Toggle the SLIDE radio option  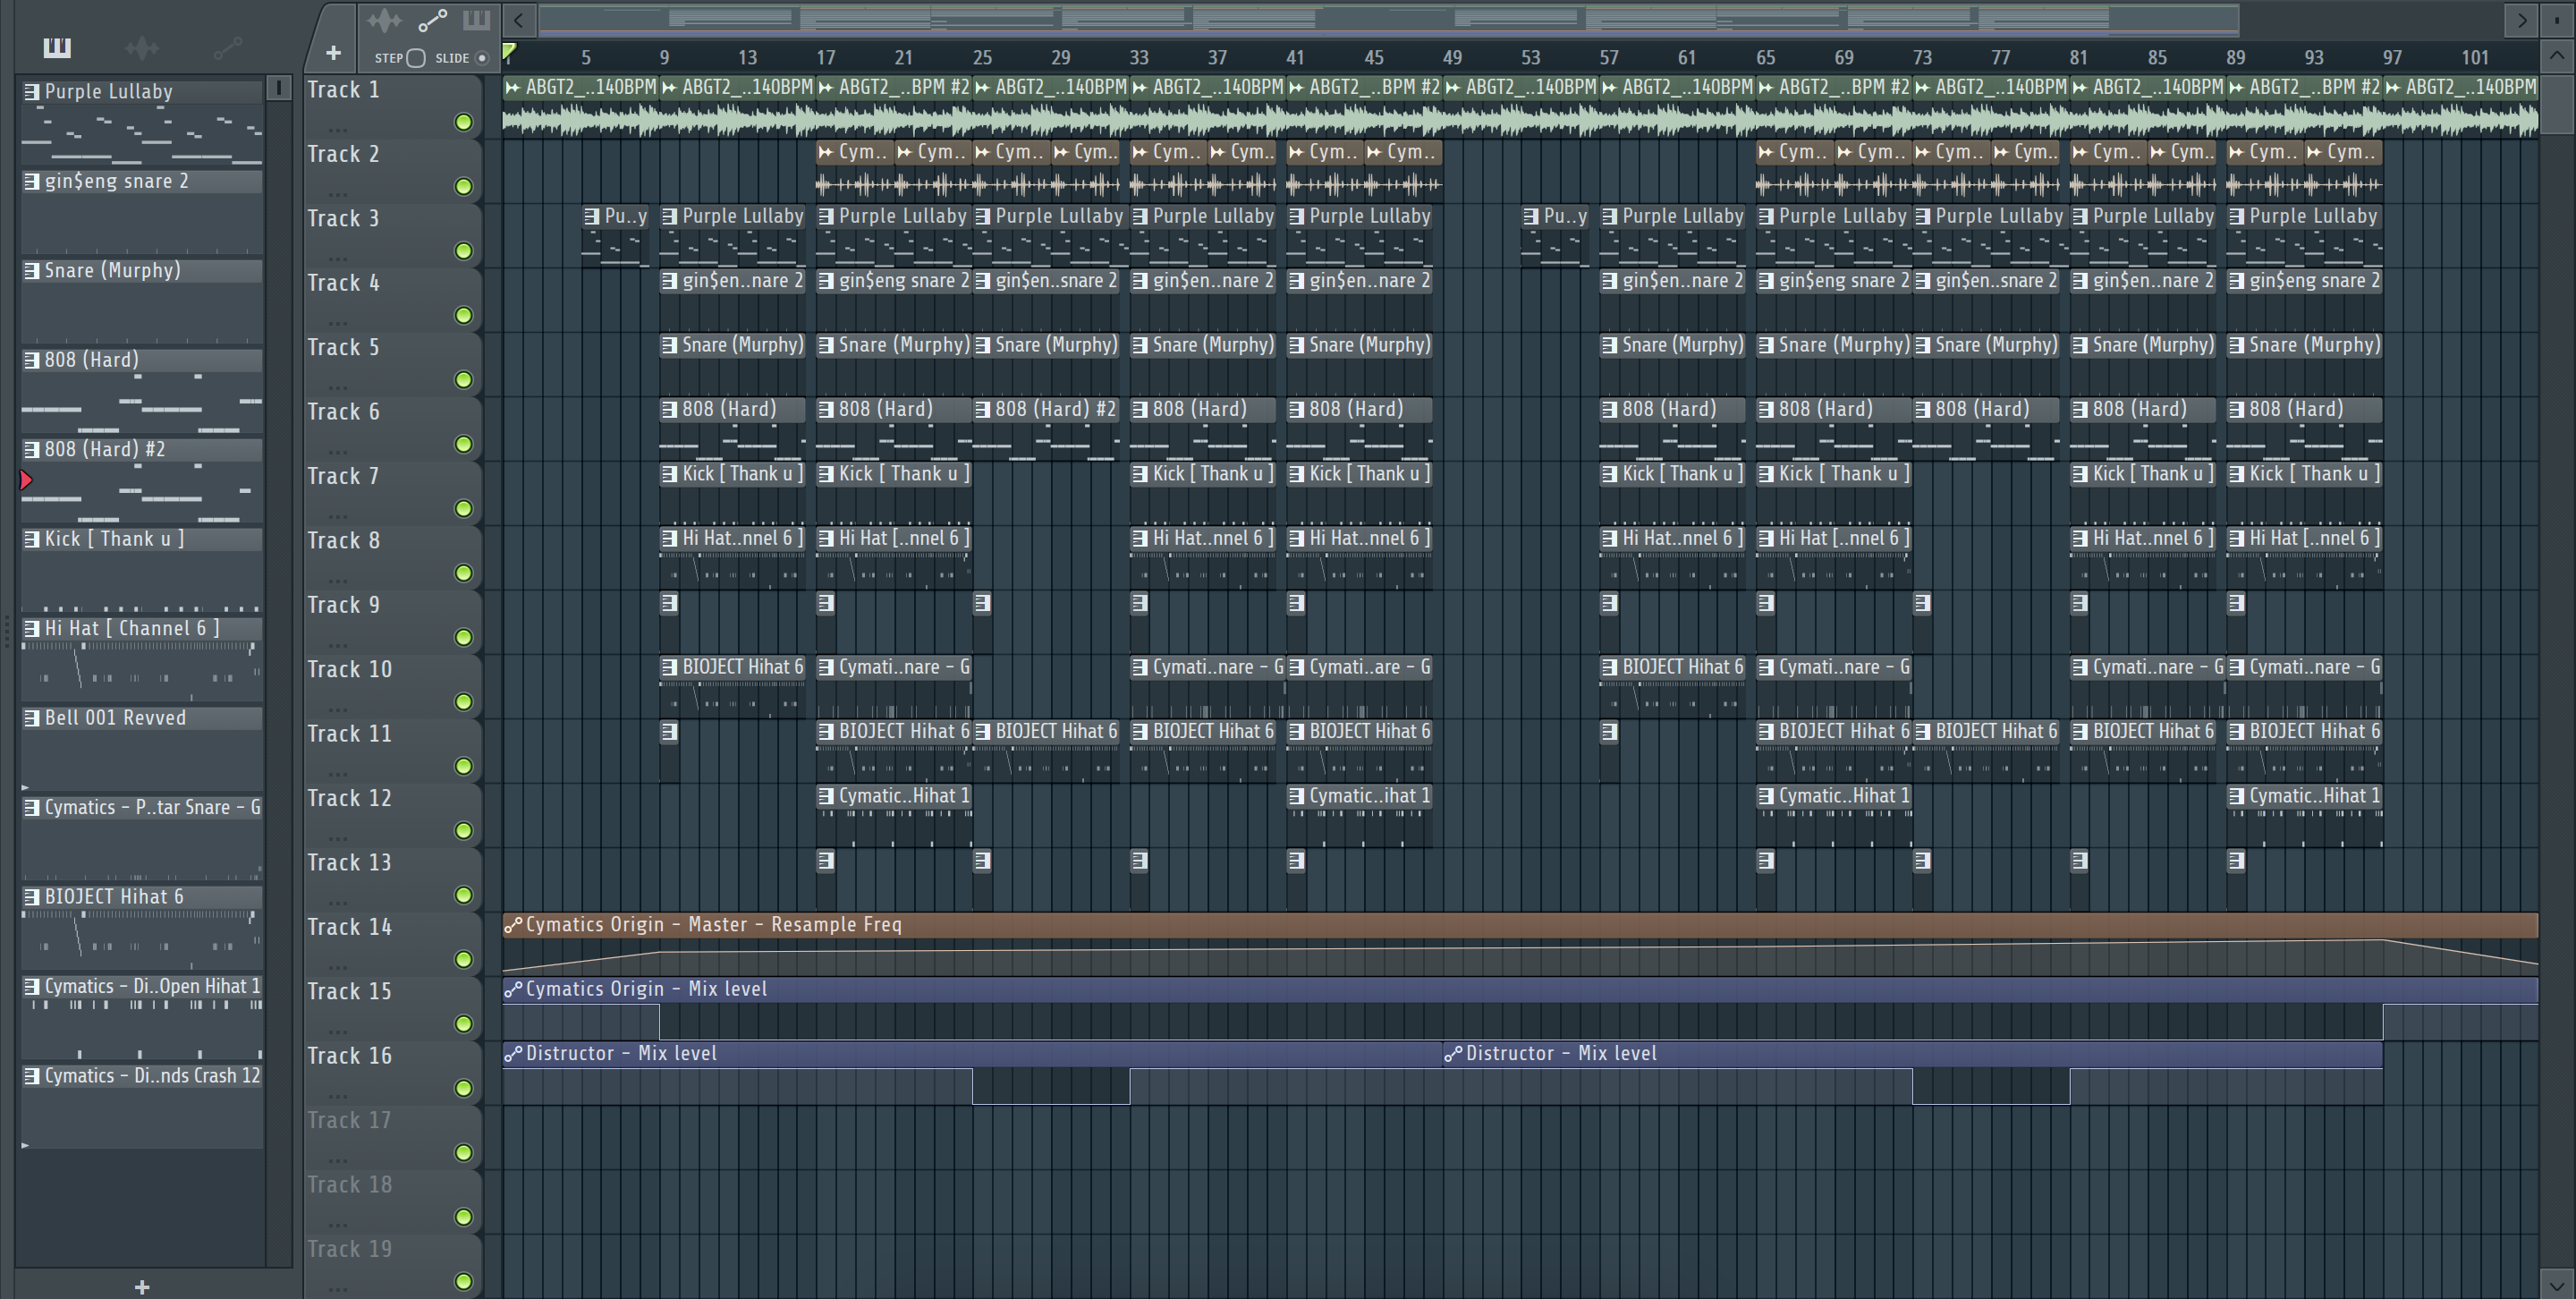tap(482, 58)
